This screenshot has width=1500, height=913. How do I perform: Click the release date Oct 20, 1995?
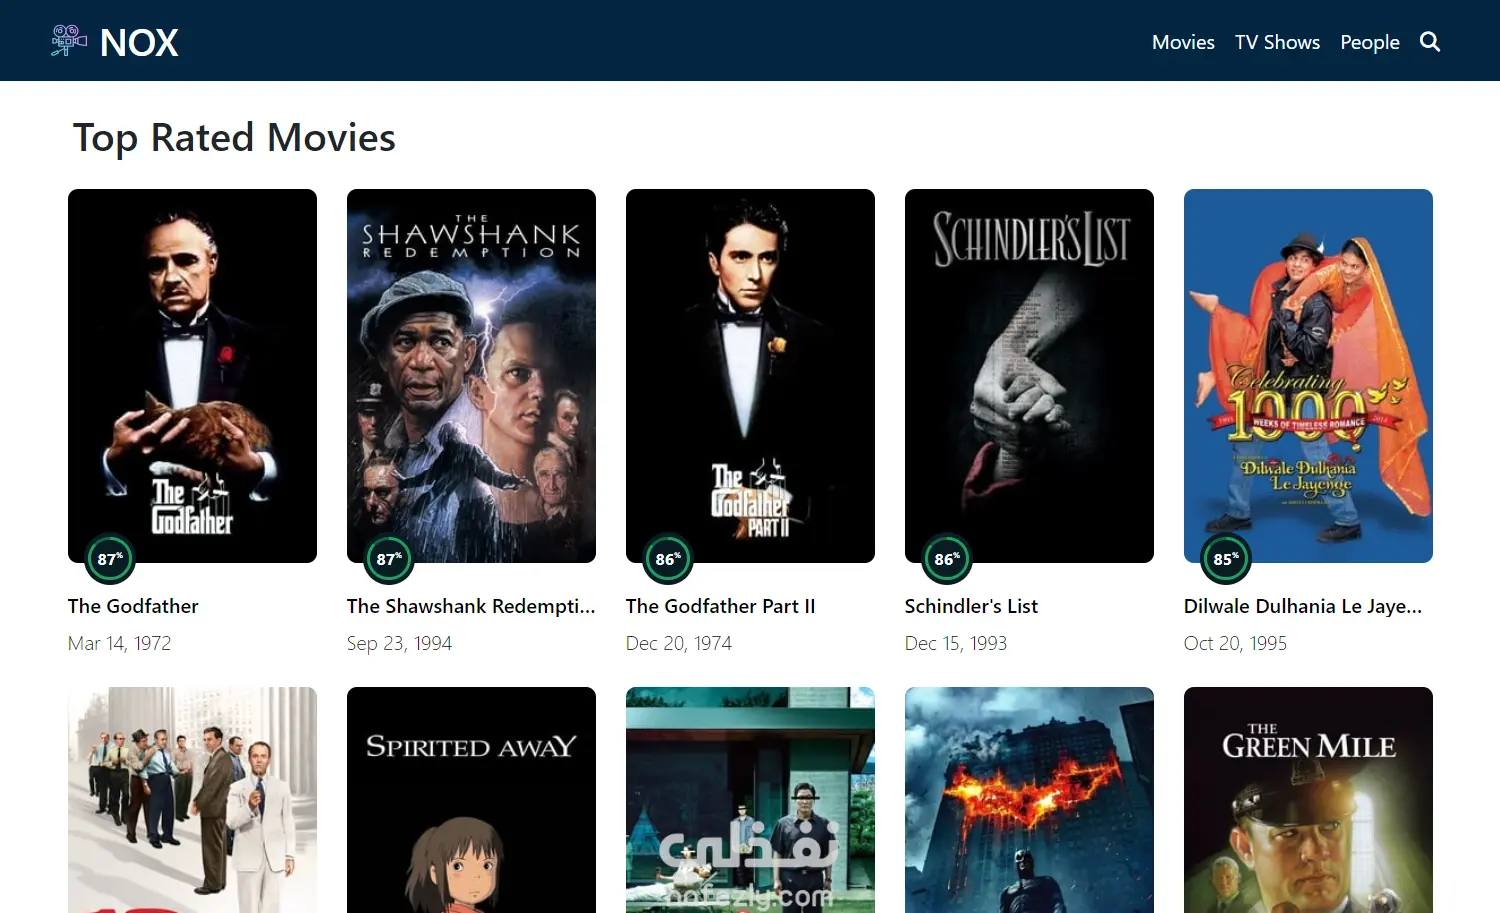1235,643
